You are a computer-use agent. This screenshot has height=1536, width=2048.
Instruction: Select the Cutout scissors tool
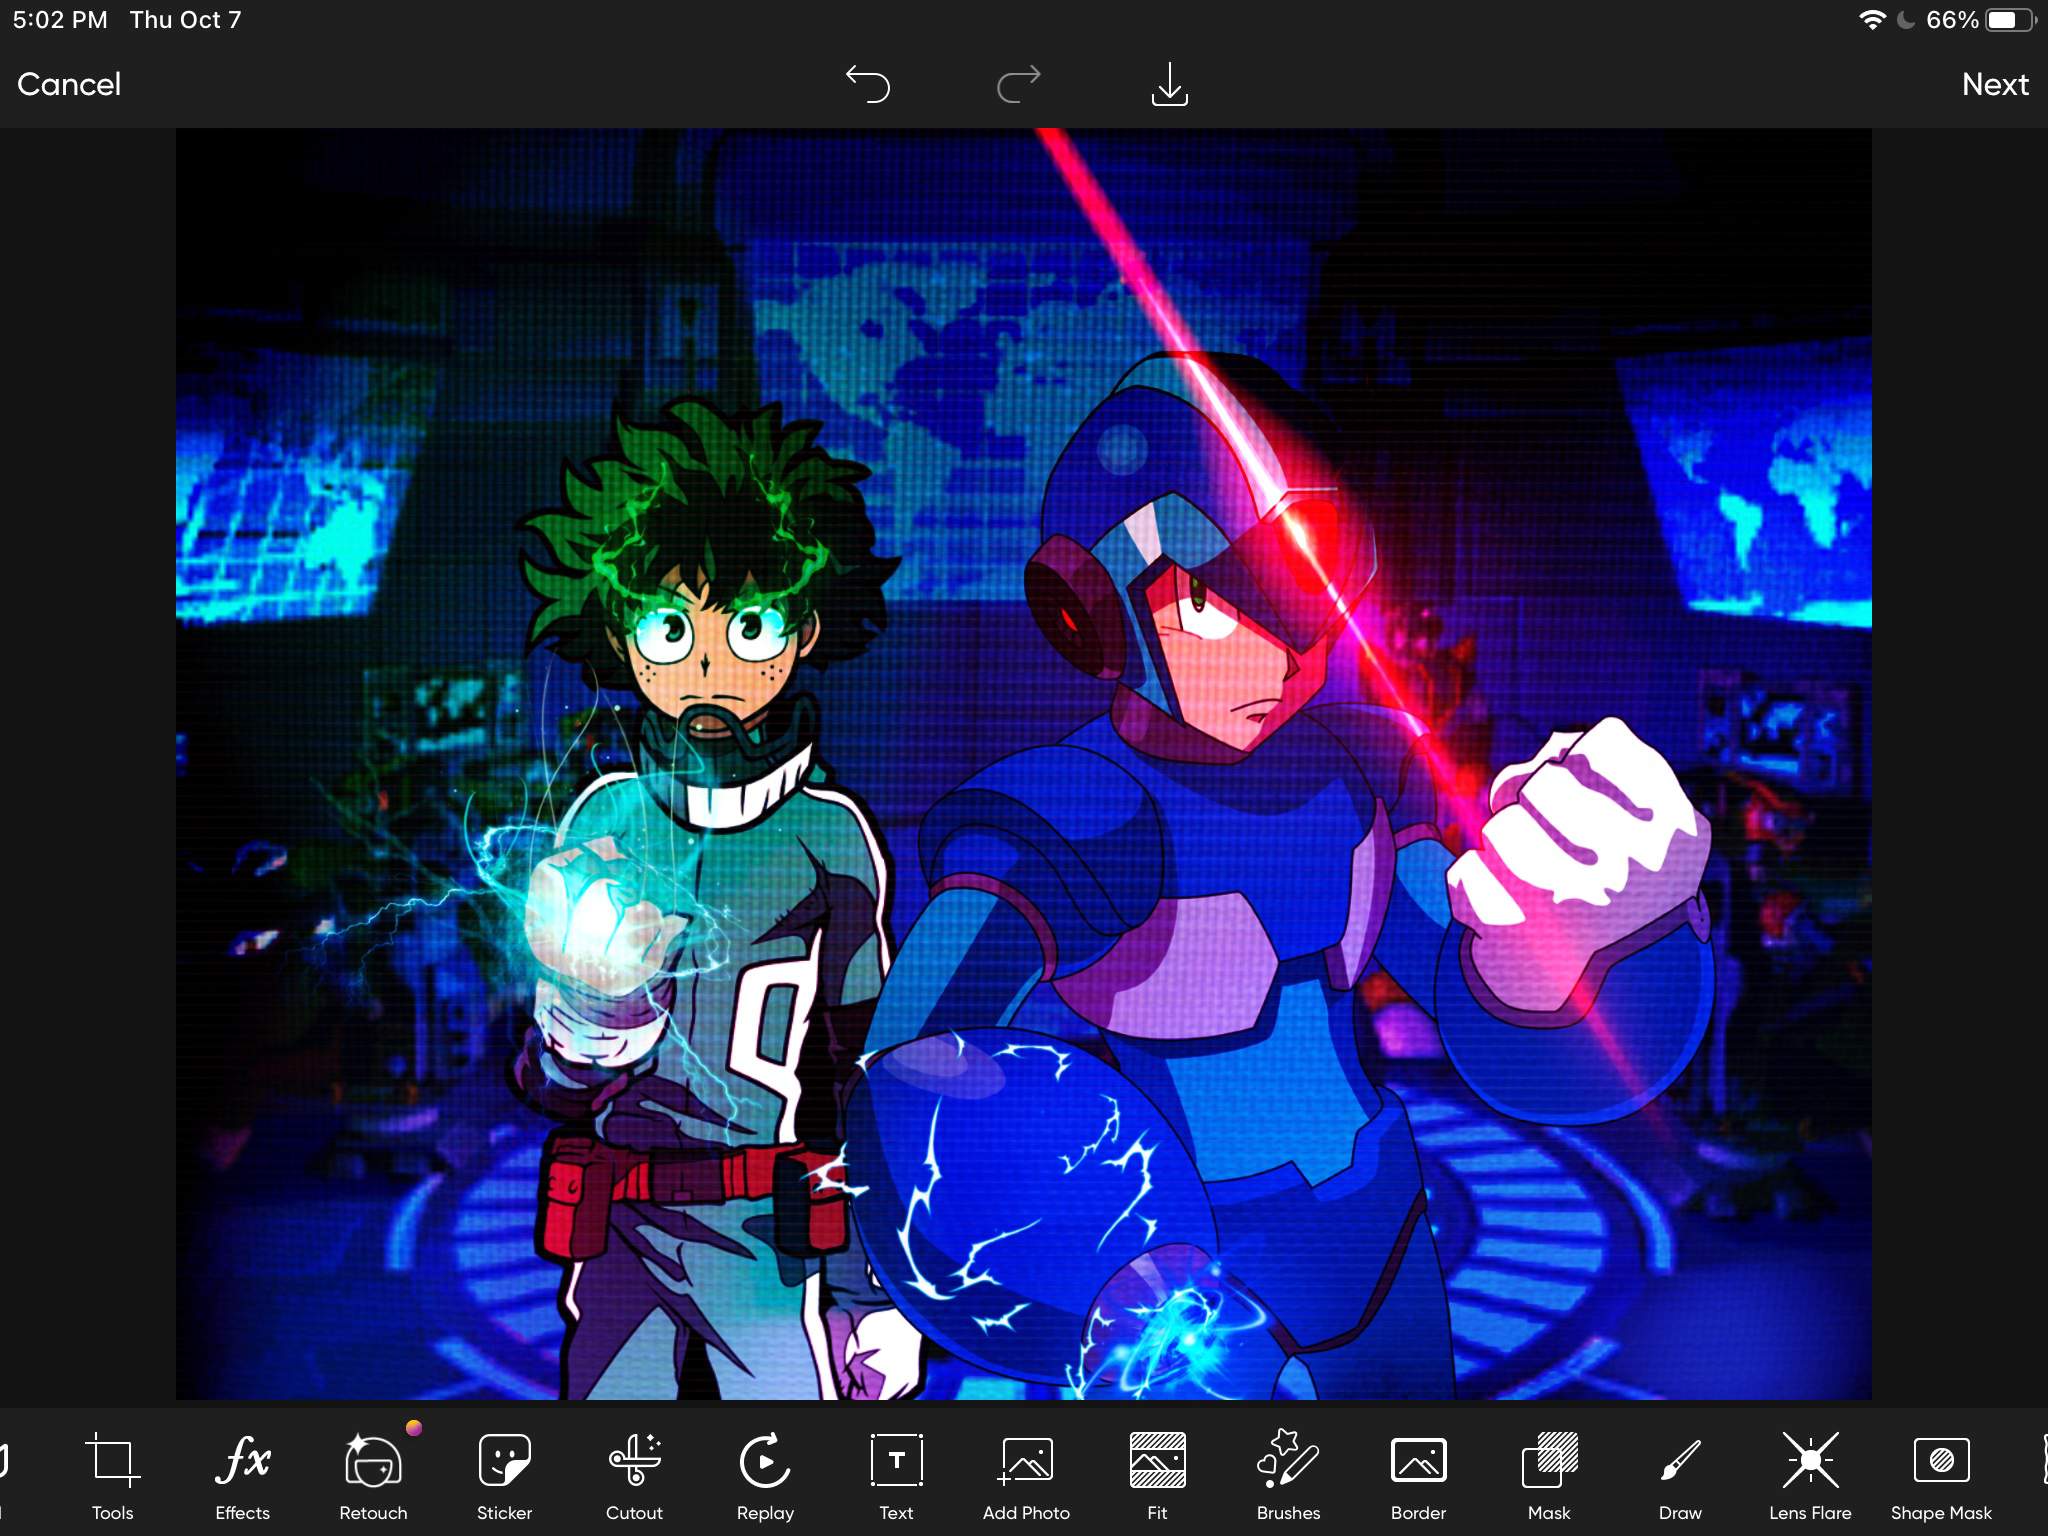[x=634, y=1475]
